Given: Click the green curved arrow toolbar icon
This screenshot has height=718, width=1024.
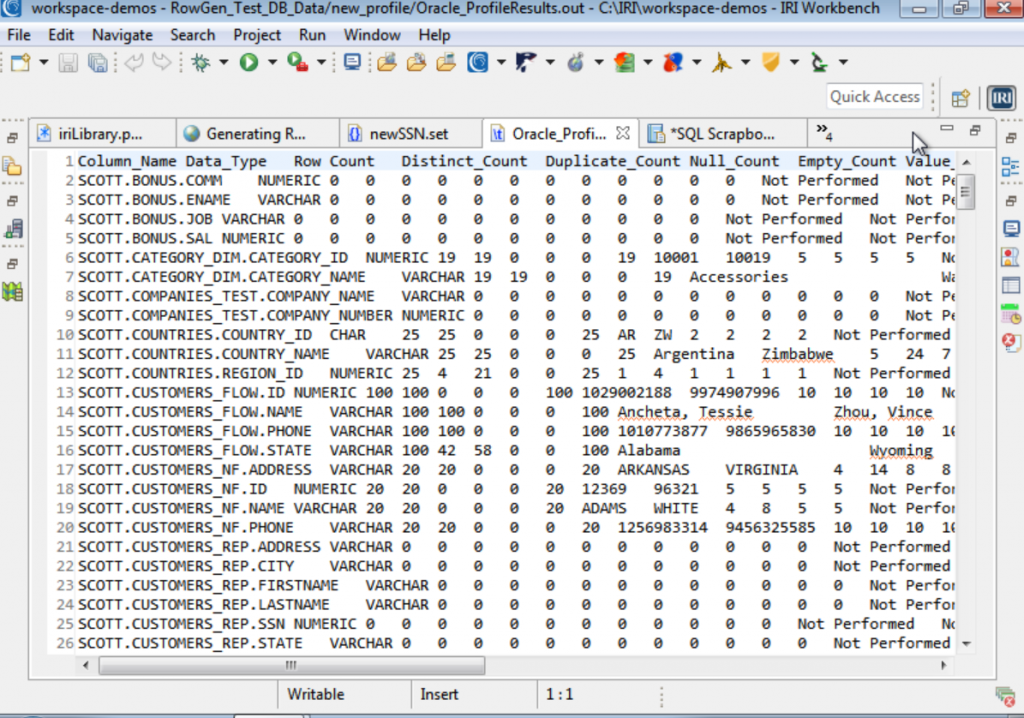Looking at the screenshot, I should (x=820, y=62).
